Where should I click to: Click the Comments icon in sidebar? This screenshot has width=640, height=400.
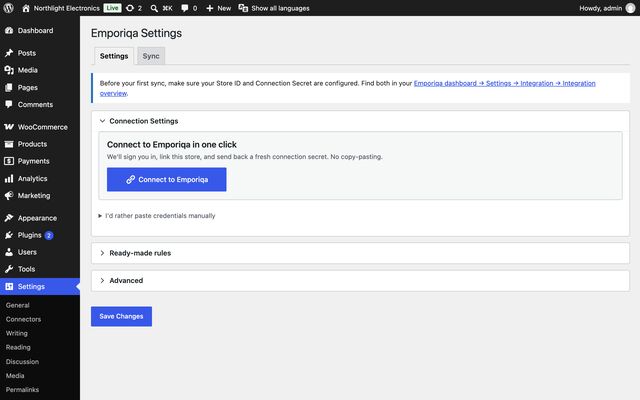click(x=9, y=104)
